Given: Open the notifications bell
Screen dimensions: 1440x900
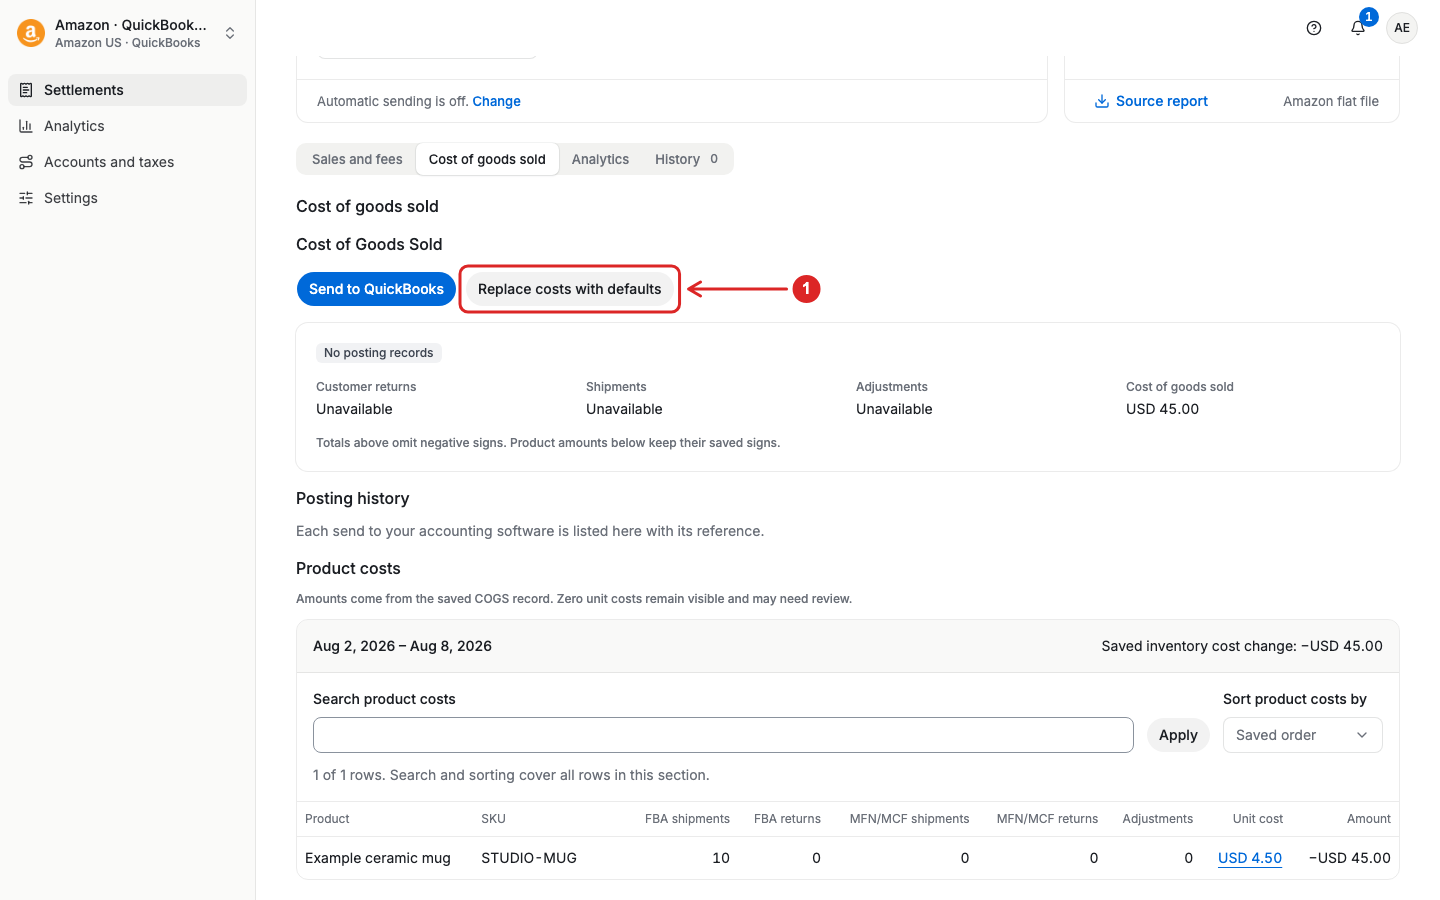Looking at the screenshot, I should pos(1358,28).
